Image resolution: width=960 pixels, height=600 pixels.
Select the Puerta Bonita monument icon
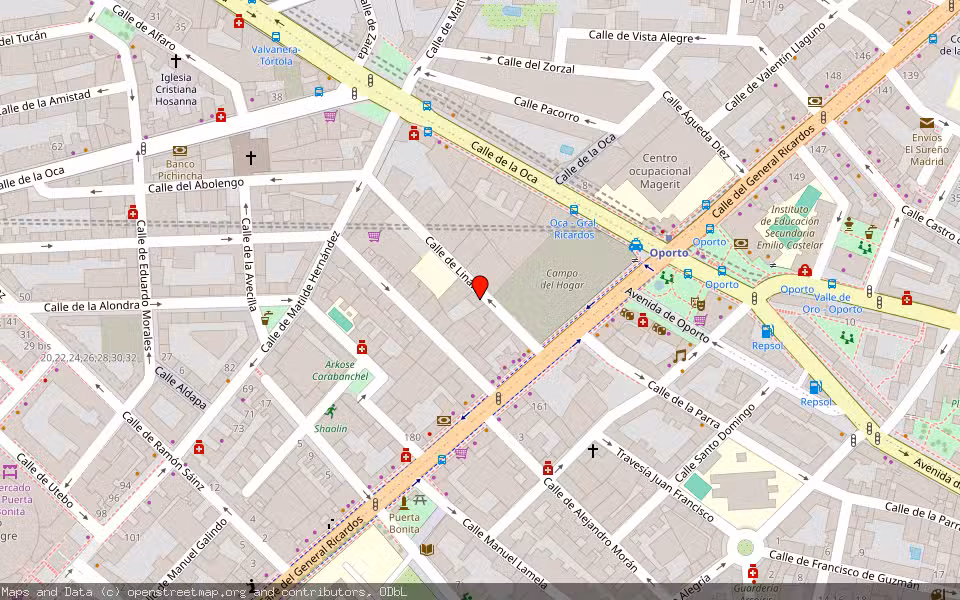(x=403, y=503)
